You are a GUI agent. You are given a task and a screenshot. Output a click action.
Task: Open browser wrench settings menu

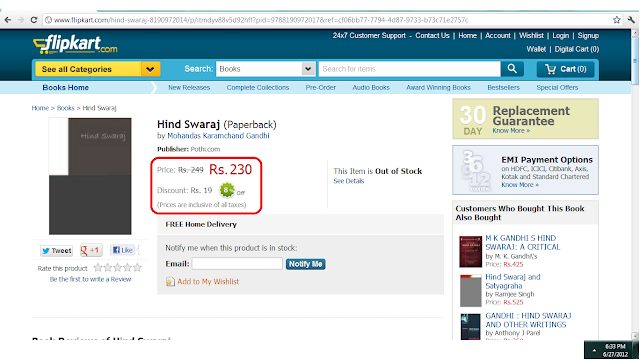pyautogui.click(x=631, y=20)
